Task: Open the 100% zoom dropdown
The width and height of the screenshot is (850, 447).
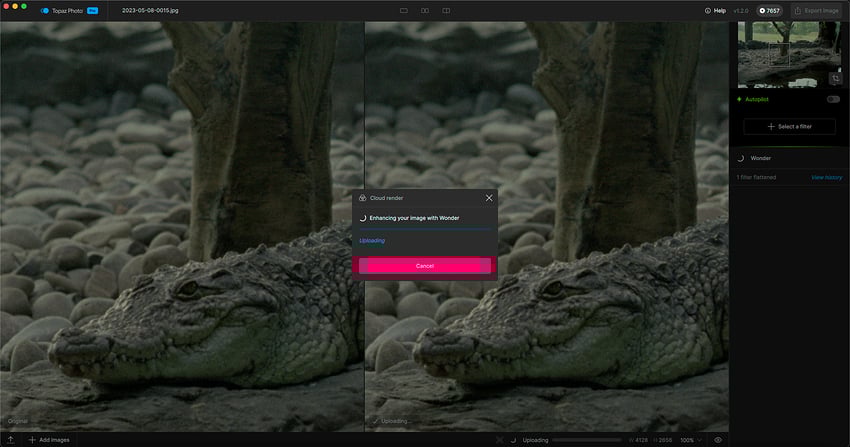Action: tap(691, 440)
